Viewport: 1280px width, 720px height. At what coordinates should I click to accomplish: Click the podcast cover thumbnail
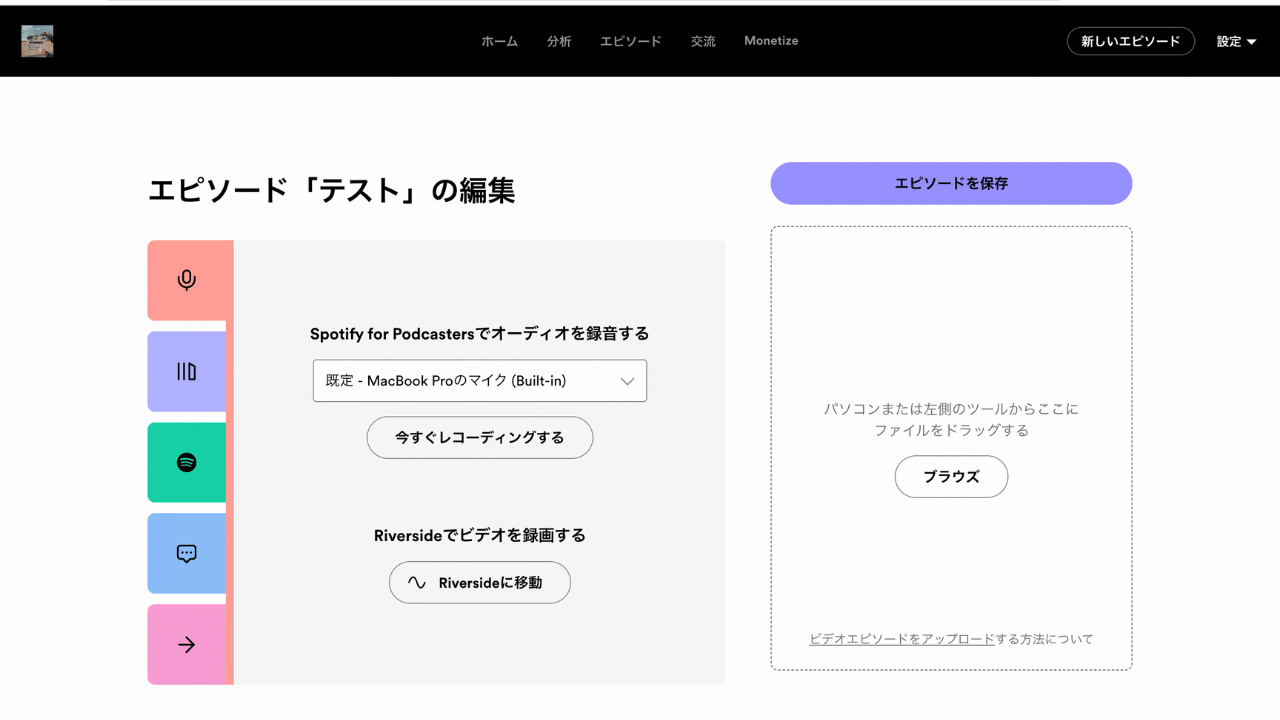(37, 41)
